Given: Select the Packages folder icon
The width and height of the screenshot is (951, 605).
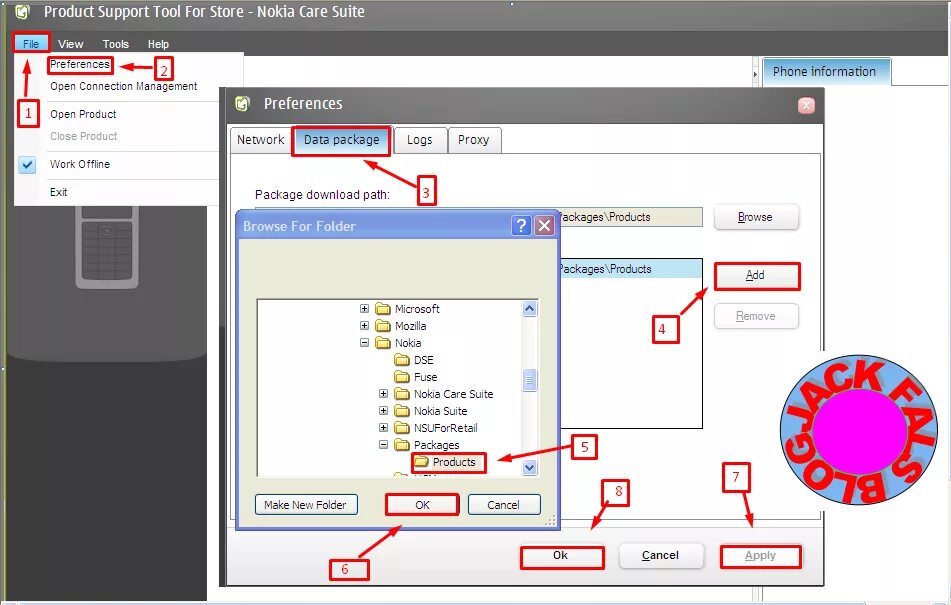Looking at the screenshot, I should point(402,444).
